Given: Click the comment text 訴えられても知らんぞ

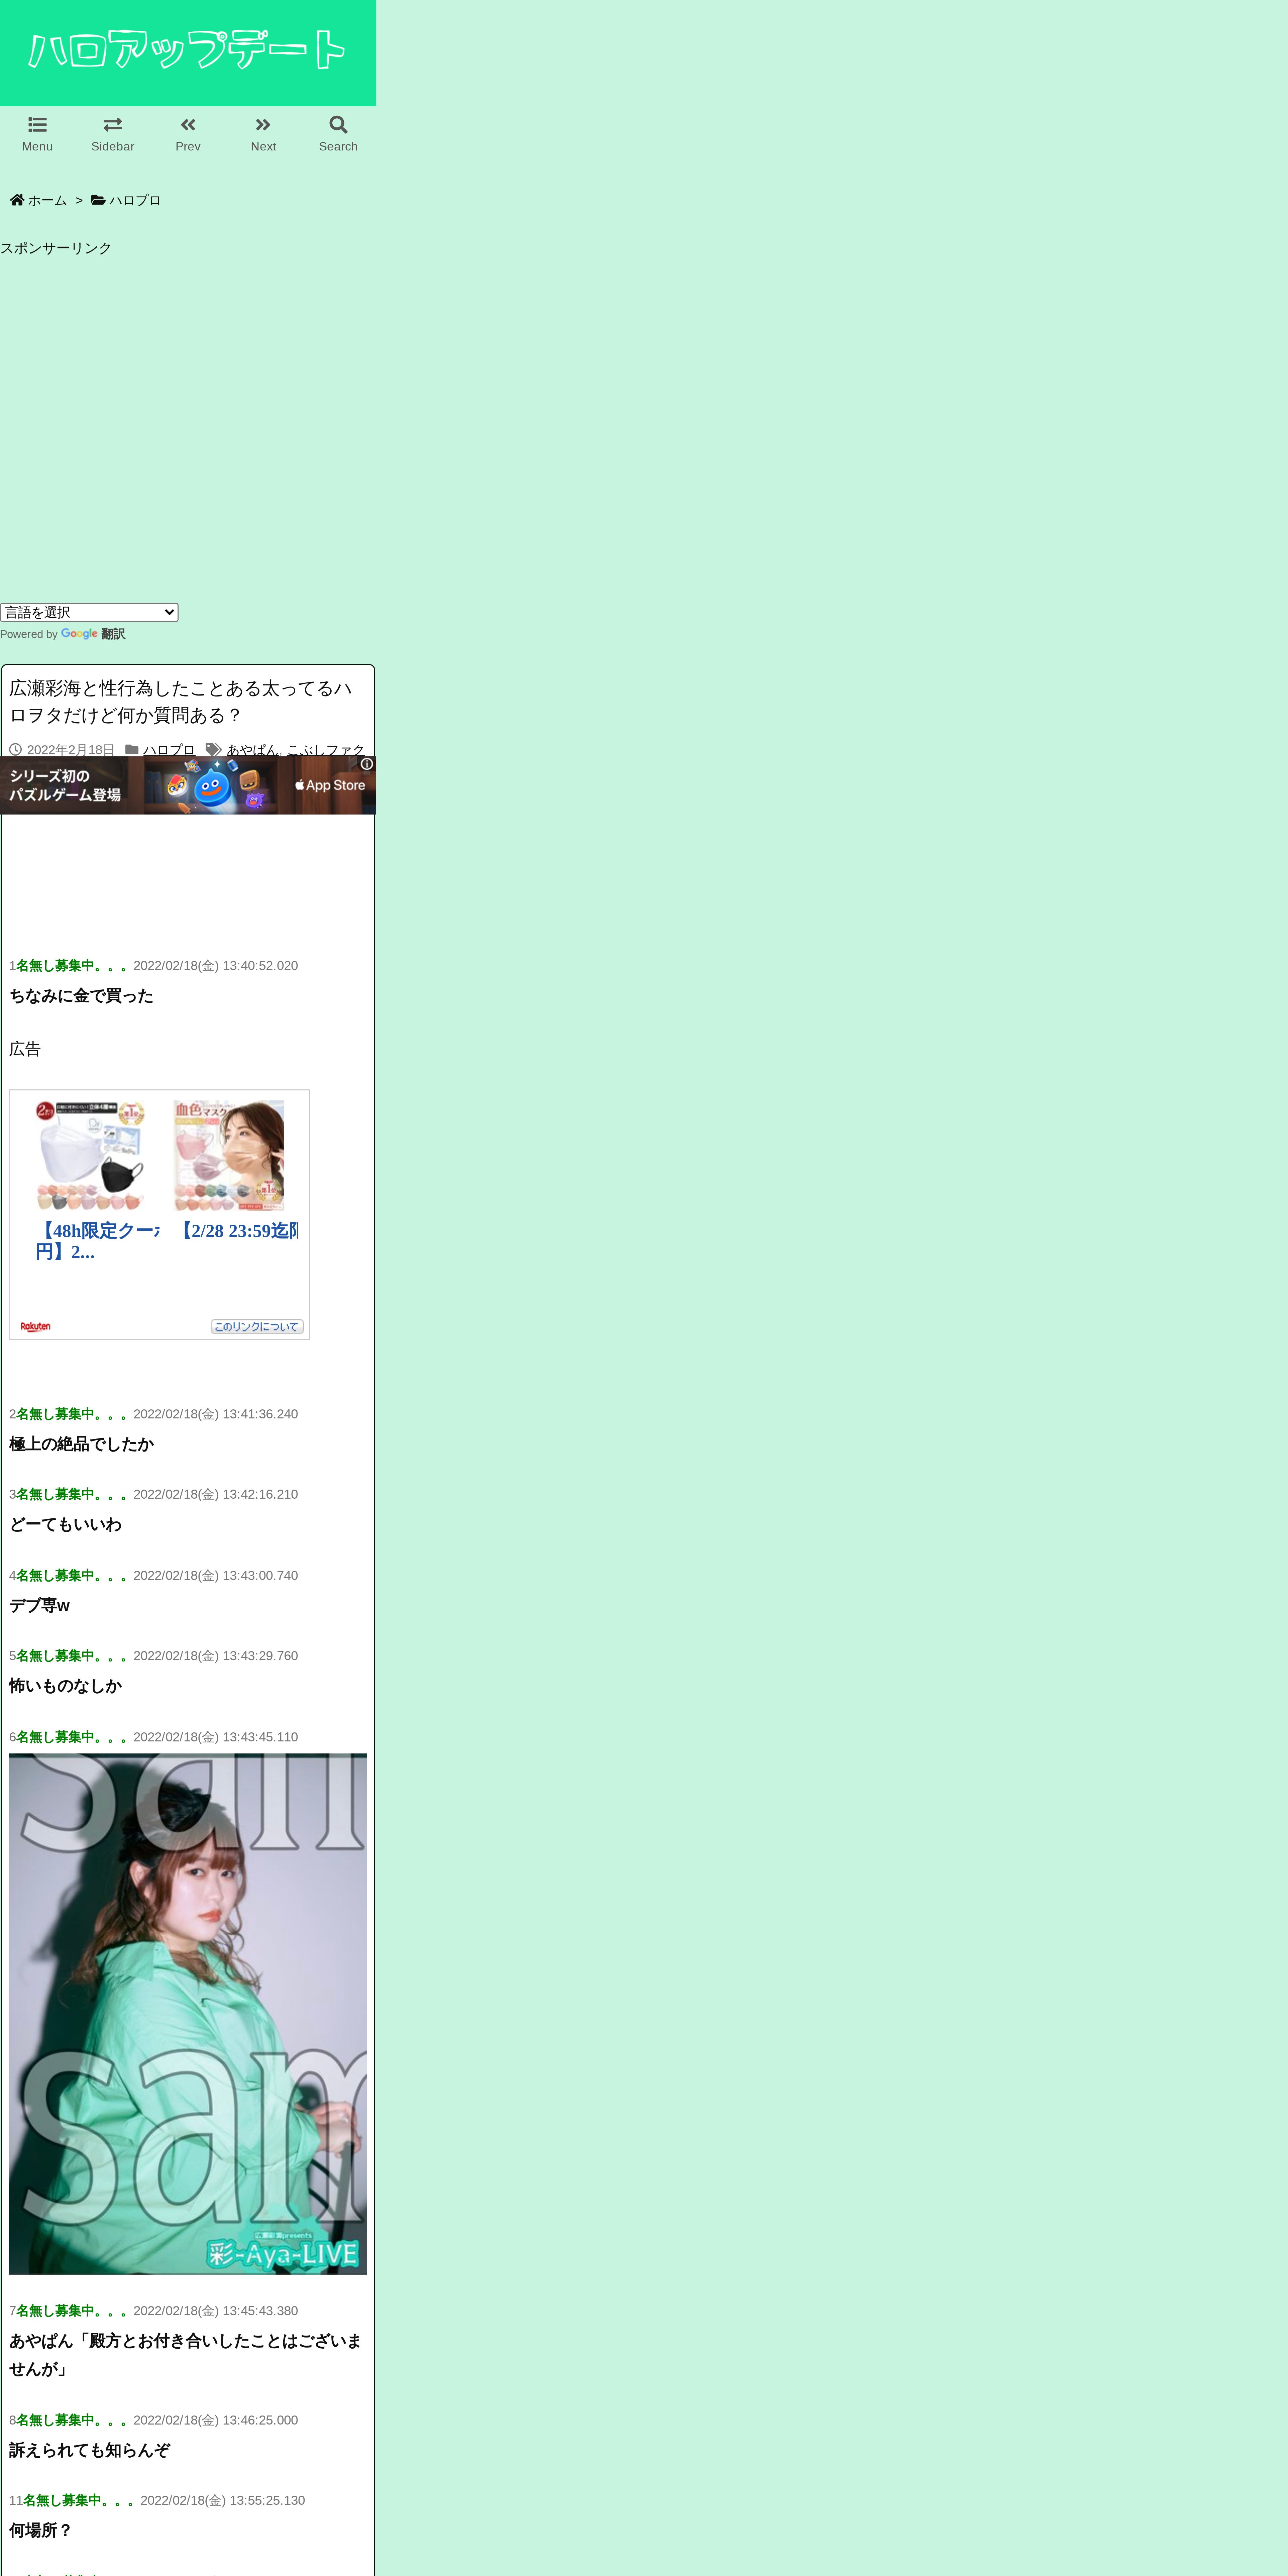Looking at the screenshot, I should click(89, 2450).
